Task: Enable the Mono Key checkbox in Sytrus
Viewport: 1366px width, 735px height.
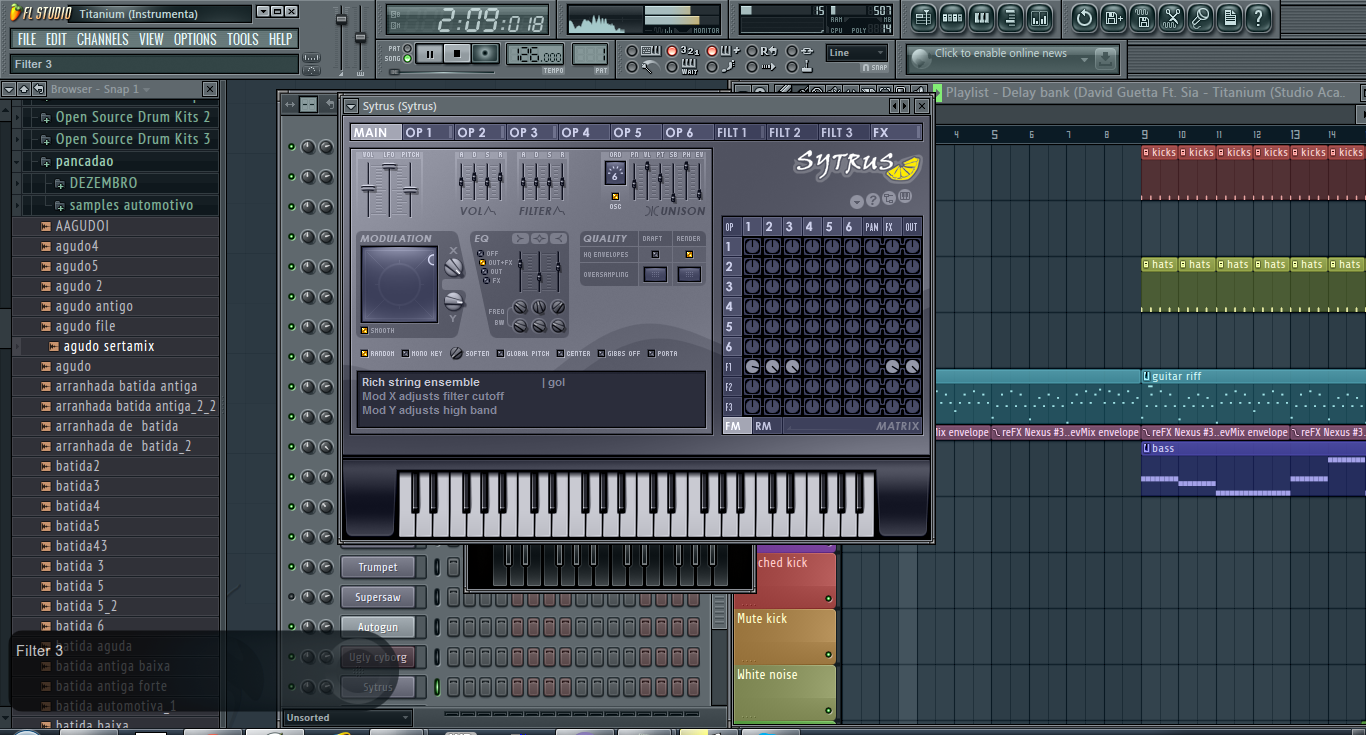Action: 405,354
